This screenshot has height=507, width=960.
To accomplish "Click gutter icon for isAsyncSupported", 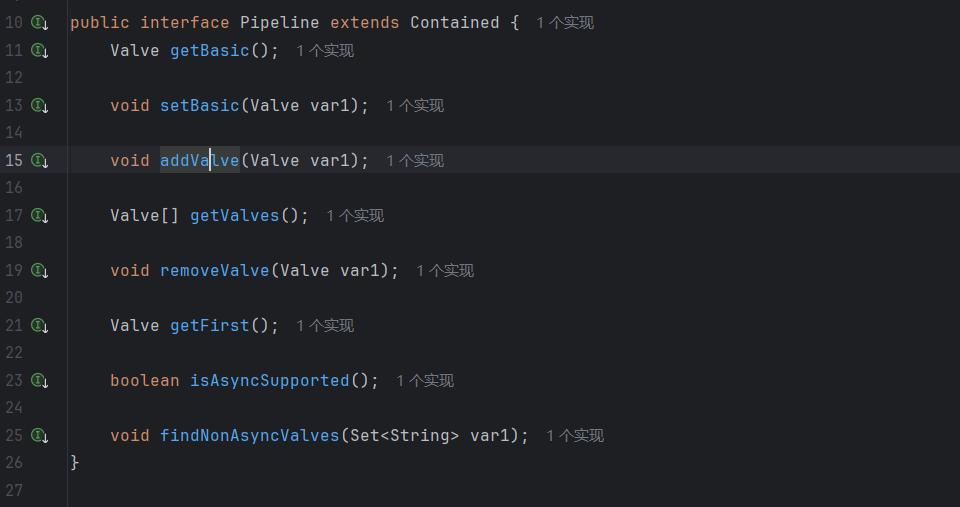I will click(40, 380).
